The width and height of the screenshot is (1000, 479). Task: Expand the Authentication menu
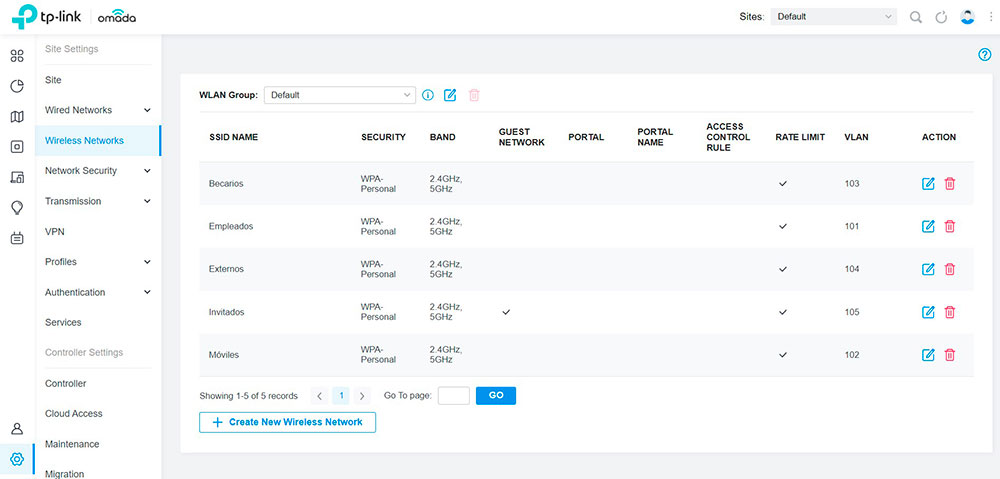[98, 293]
